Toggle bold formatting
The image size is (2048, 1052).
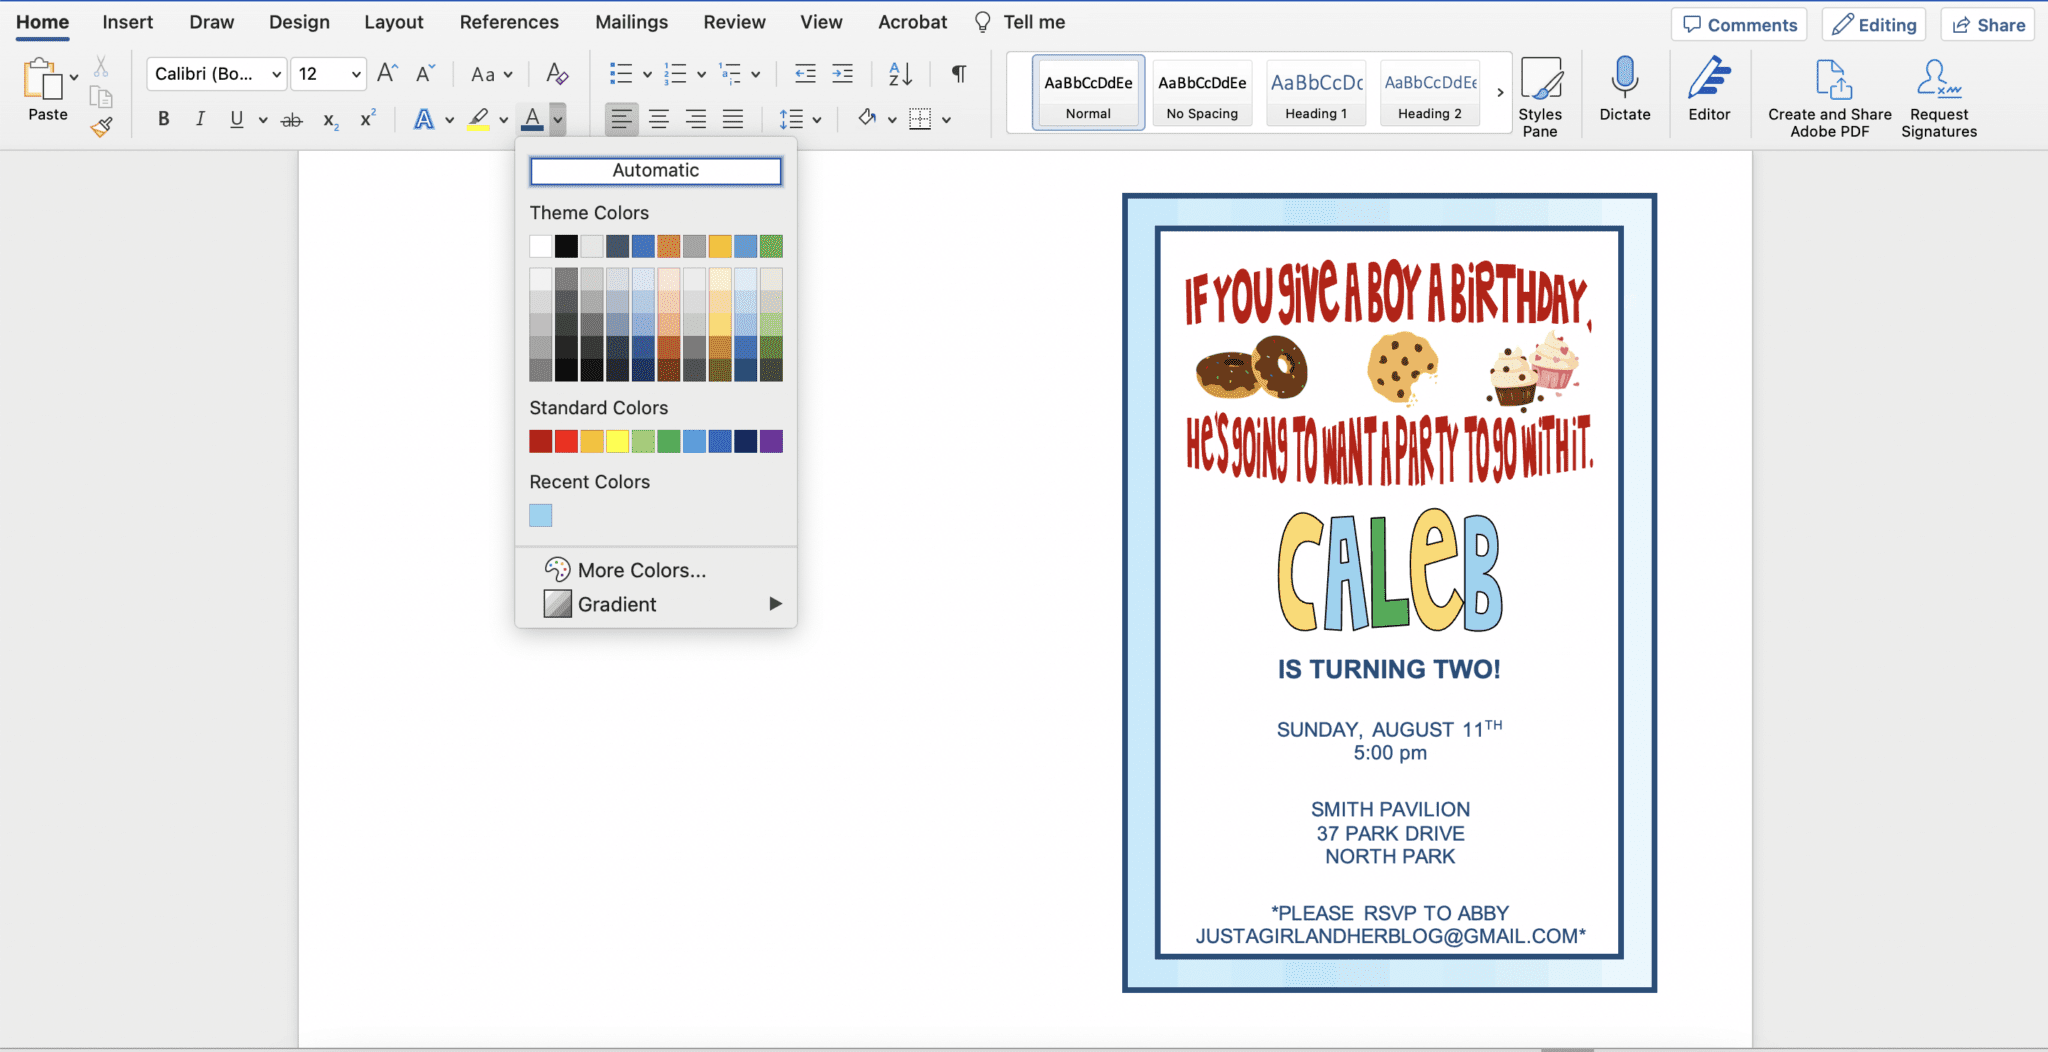164,119
